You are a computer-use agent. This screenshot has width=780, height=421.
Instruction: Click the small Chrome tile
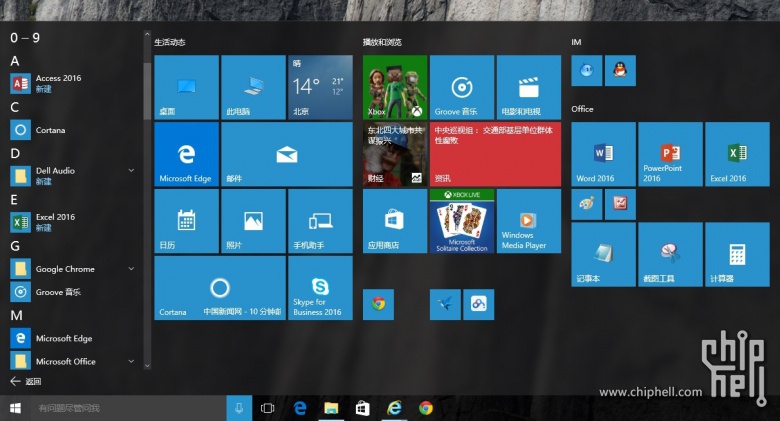(379, 304)
